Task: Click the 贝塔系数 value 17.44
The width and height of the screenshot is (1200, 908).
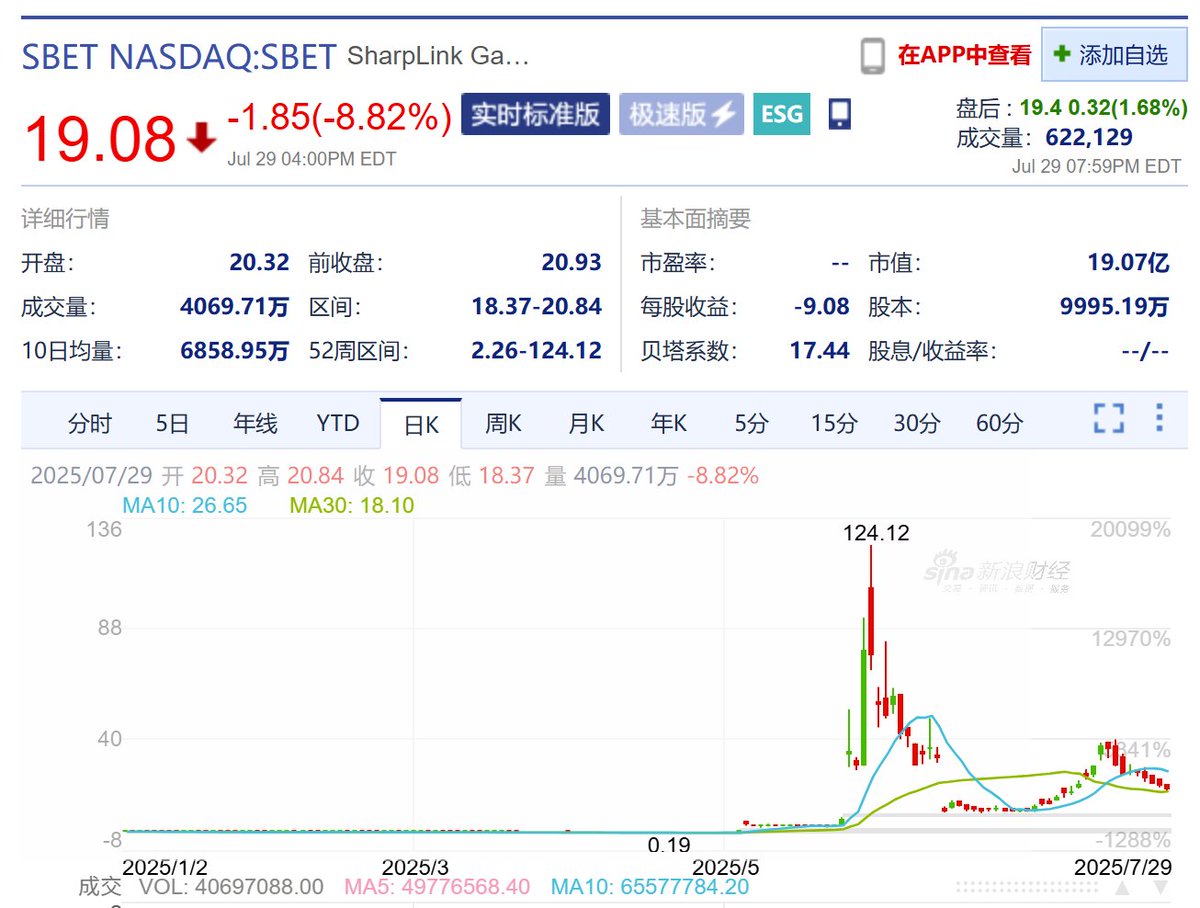Action: click(819, 351)
